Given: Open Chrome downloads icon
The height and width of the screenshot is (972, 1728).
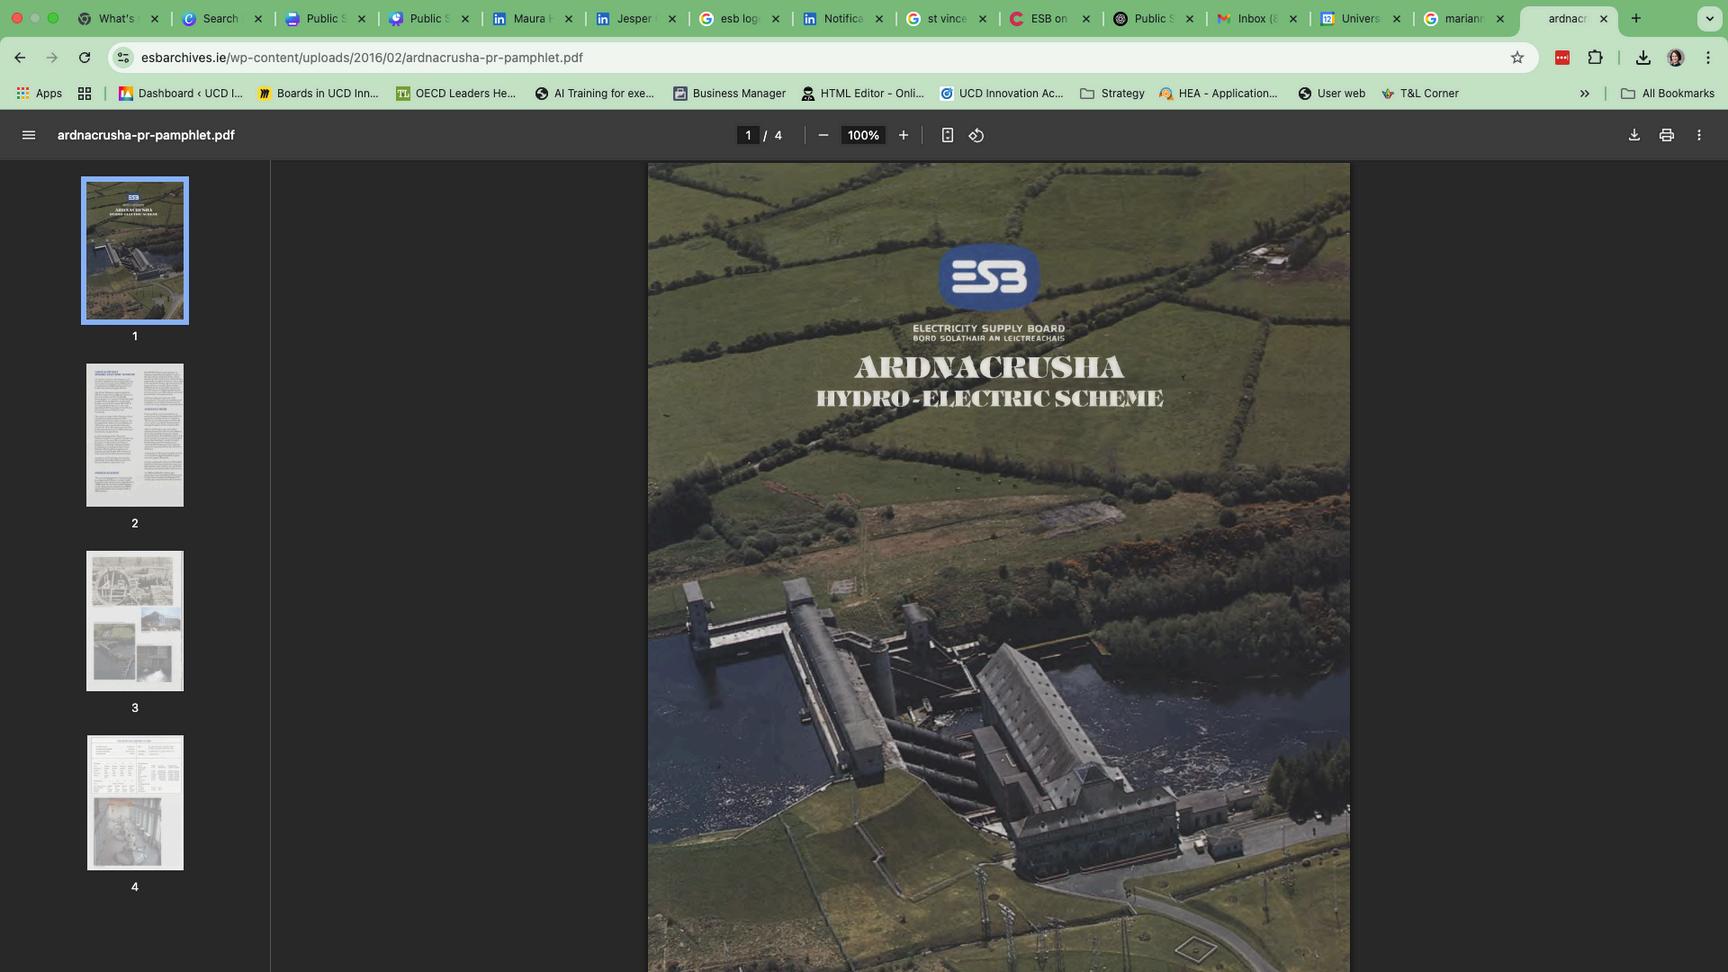Looking at the screenshot, I should [x=1643, y=58].
